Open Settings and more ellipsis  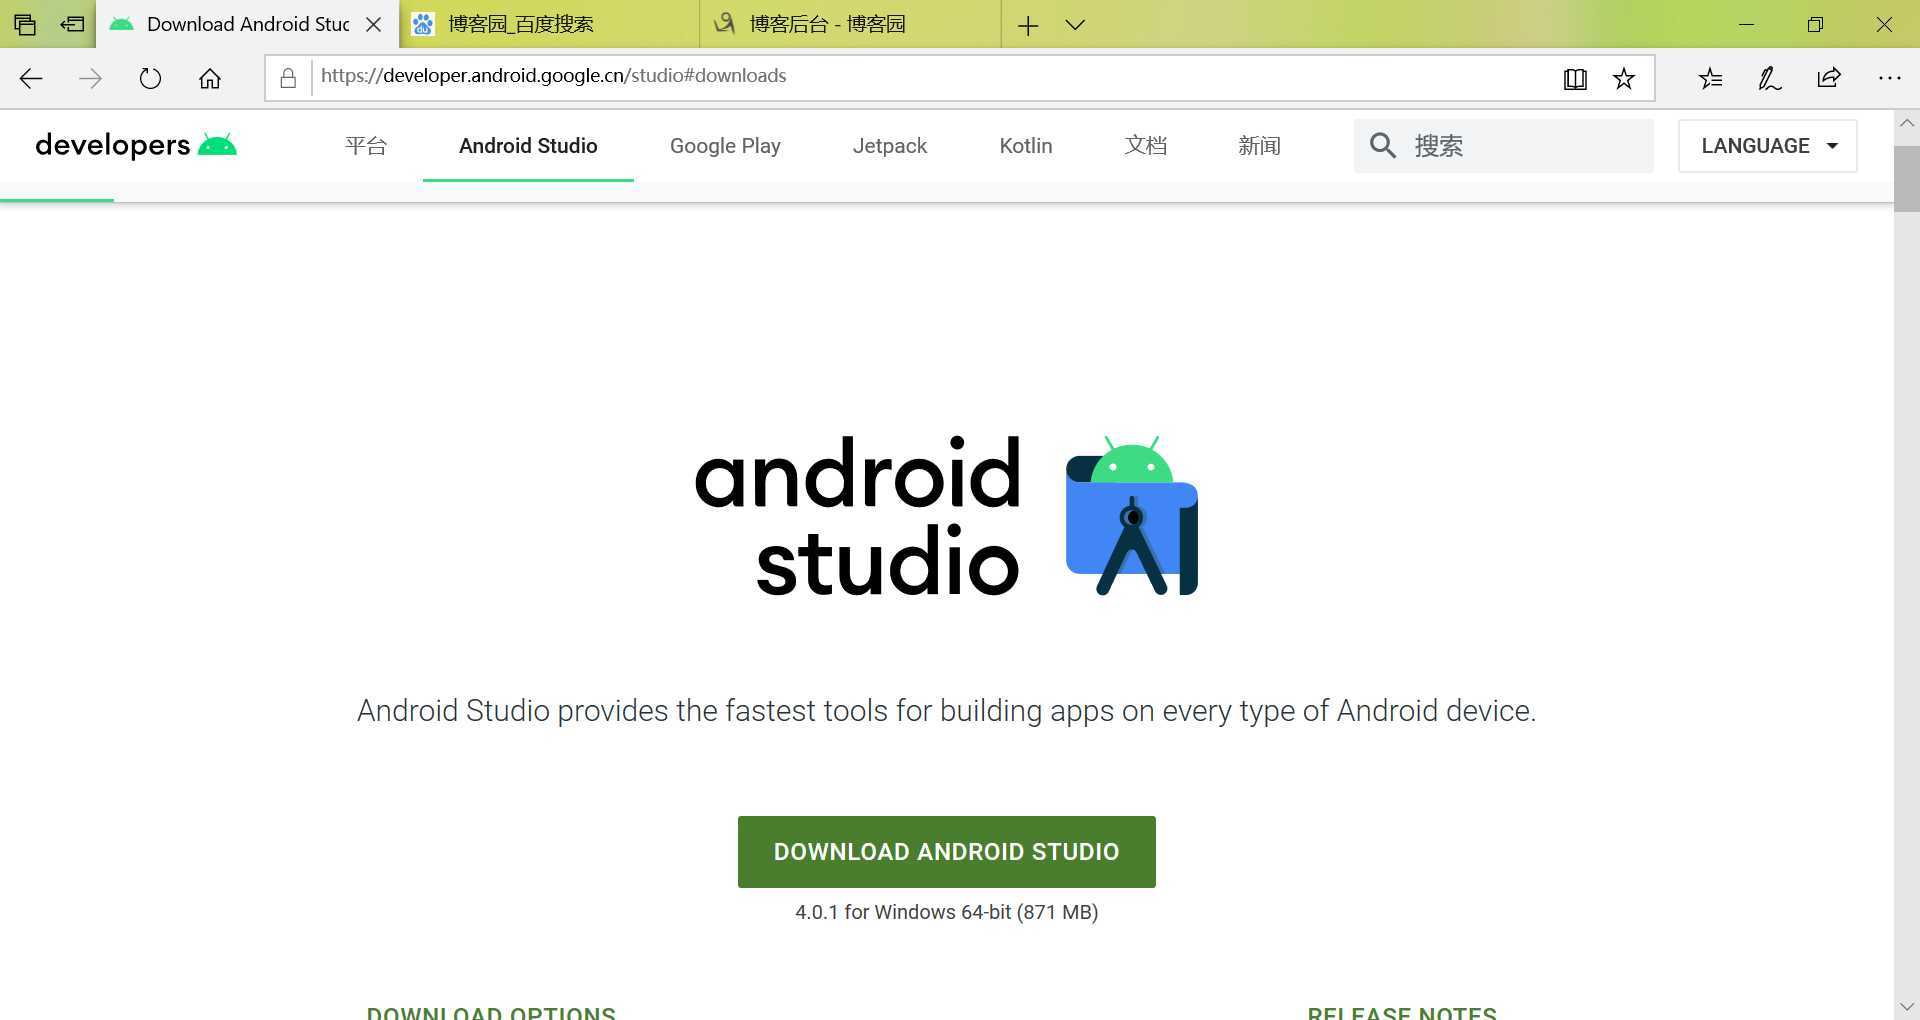click(x=1889, y=78)
